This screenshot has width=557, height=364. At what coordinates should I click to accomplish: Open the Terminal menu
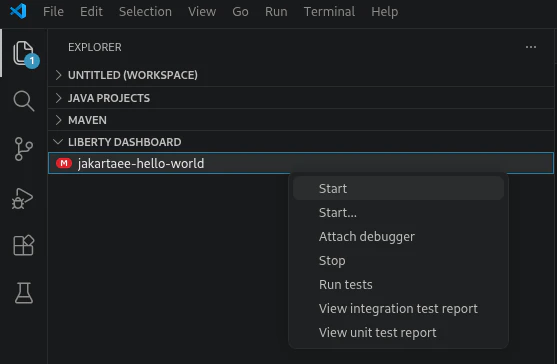[329, 12]
